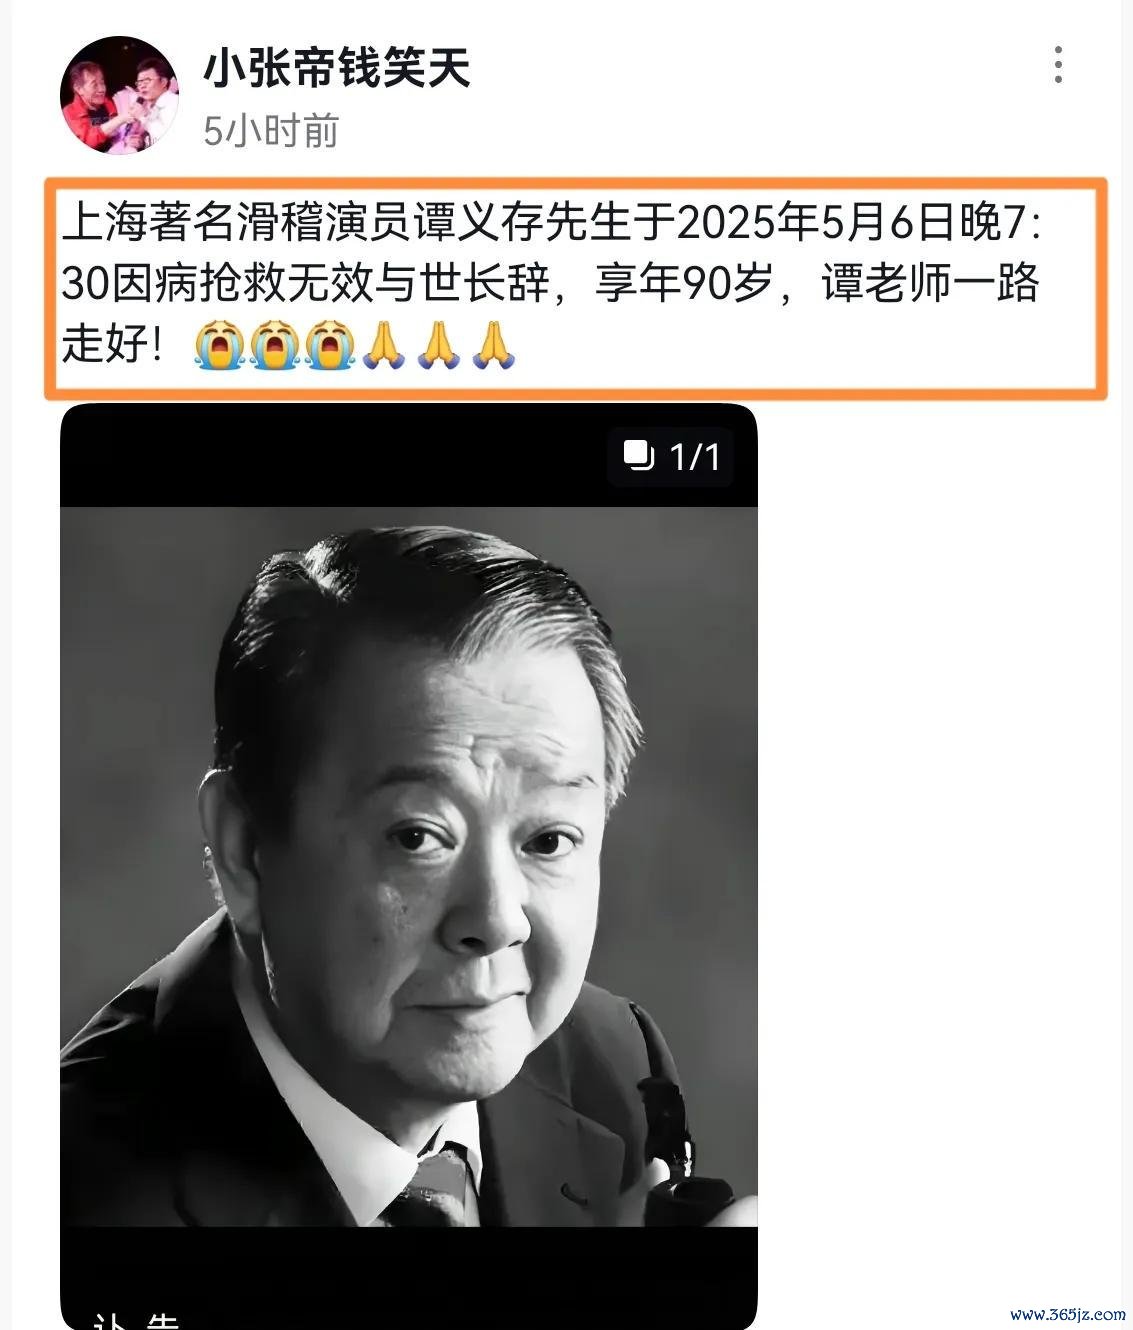
Task: Click the date 2025年5月6日 in post text
Action: [817, 224]
